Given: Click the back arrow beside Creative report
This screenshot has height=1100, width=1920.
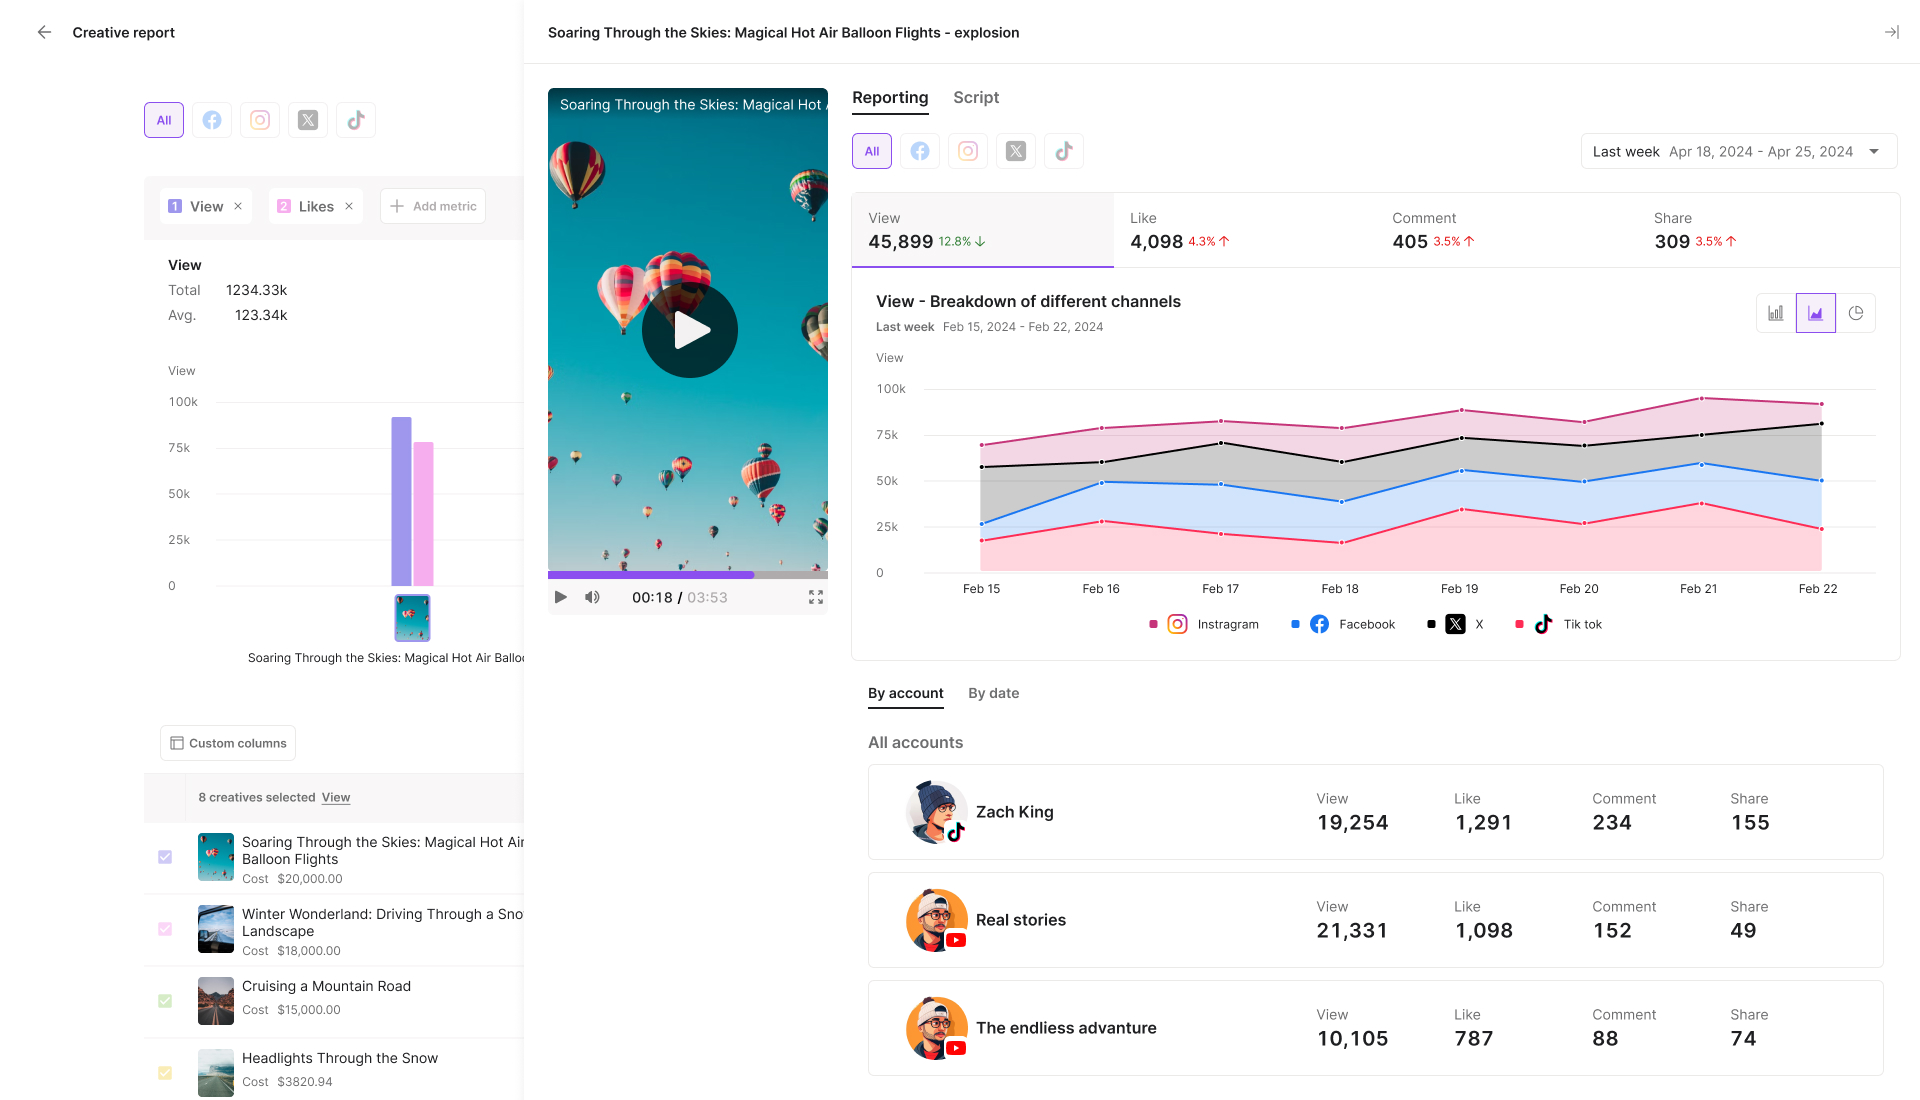Looking at the screenshot, I should (44, 32).
